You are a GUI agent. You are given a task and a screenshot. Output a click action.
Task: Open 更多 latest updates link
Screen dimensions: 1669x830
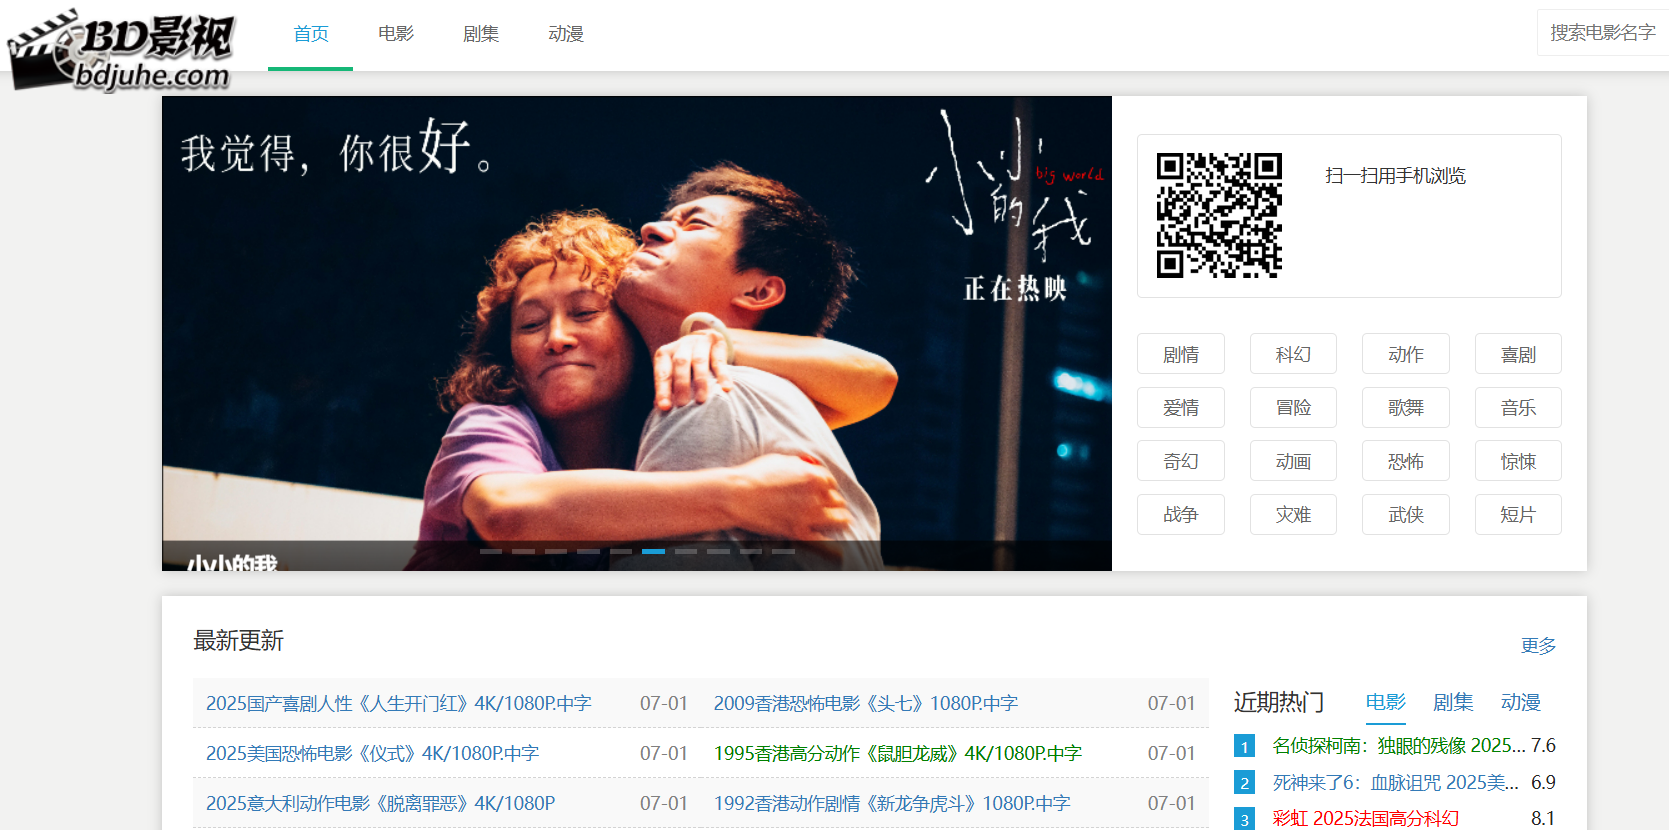coord(1538,645)
